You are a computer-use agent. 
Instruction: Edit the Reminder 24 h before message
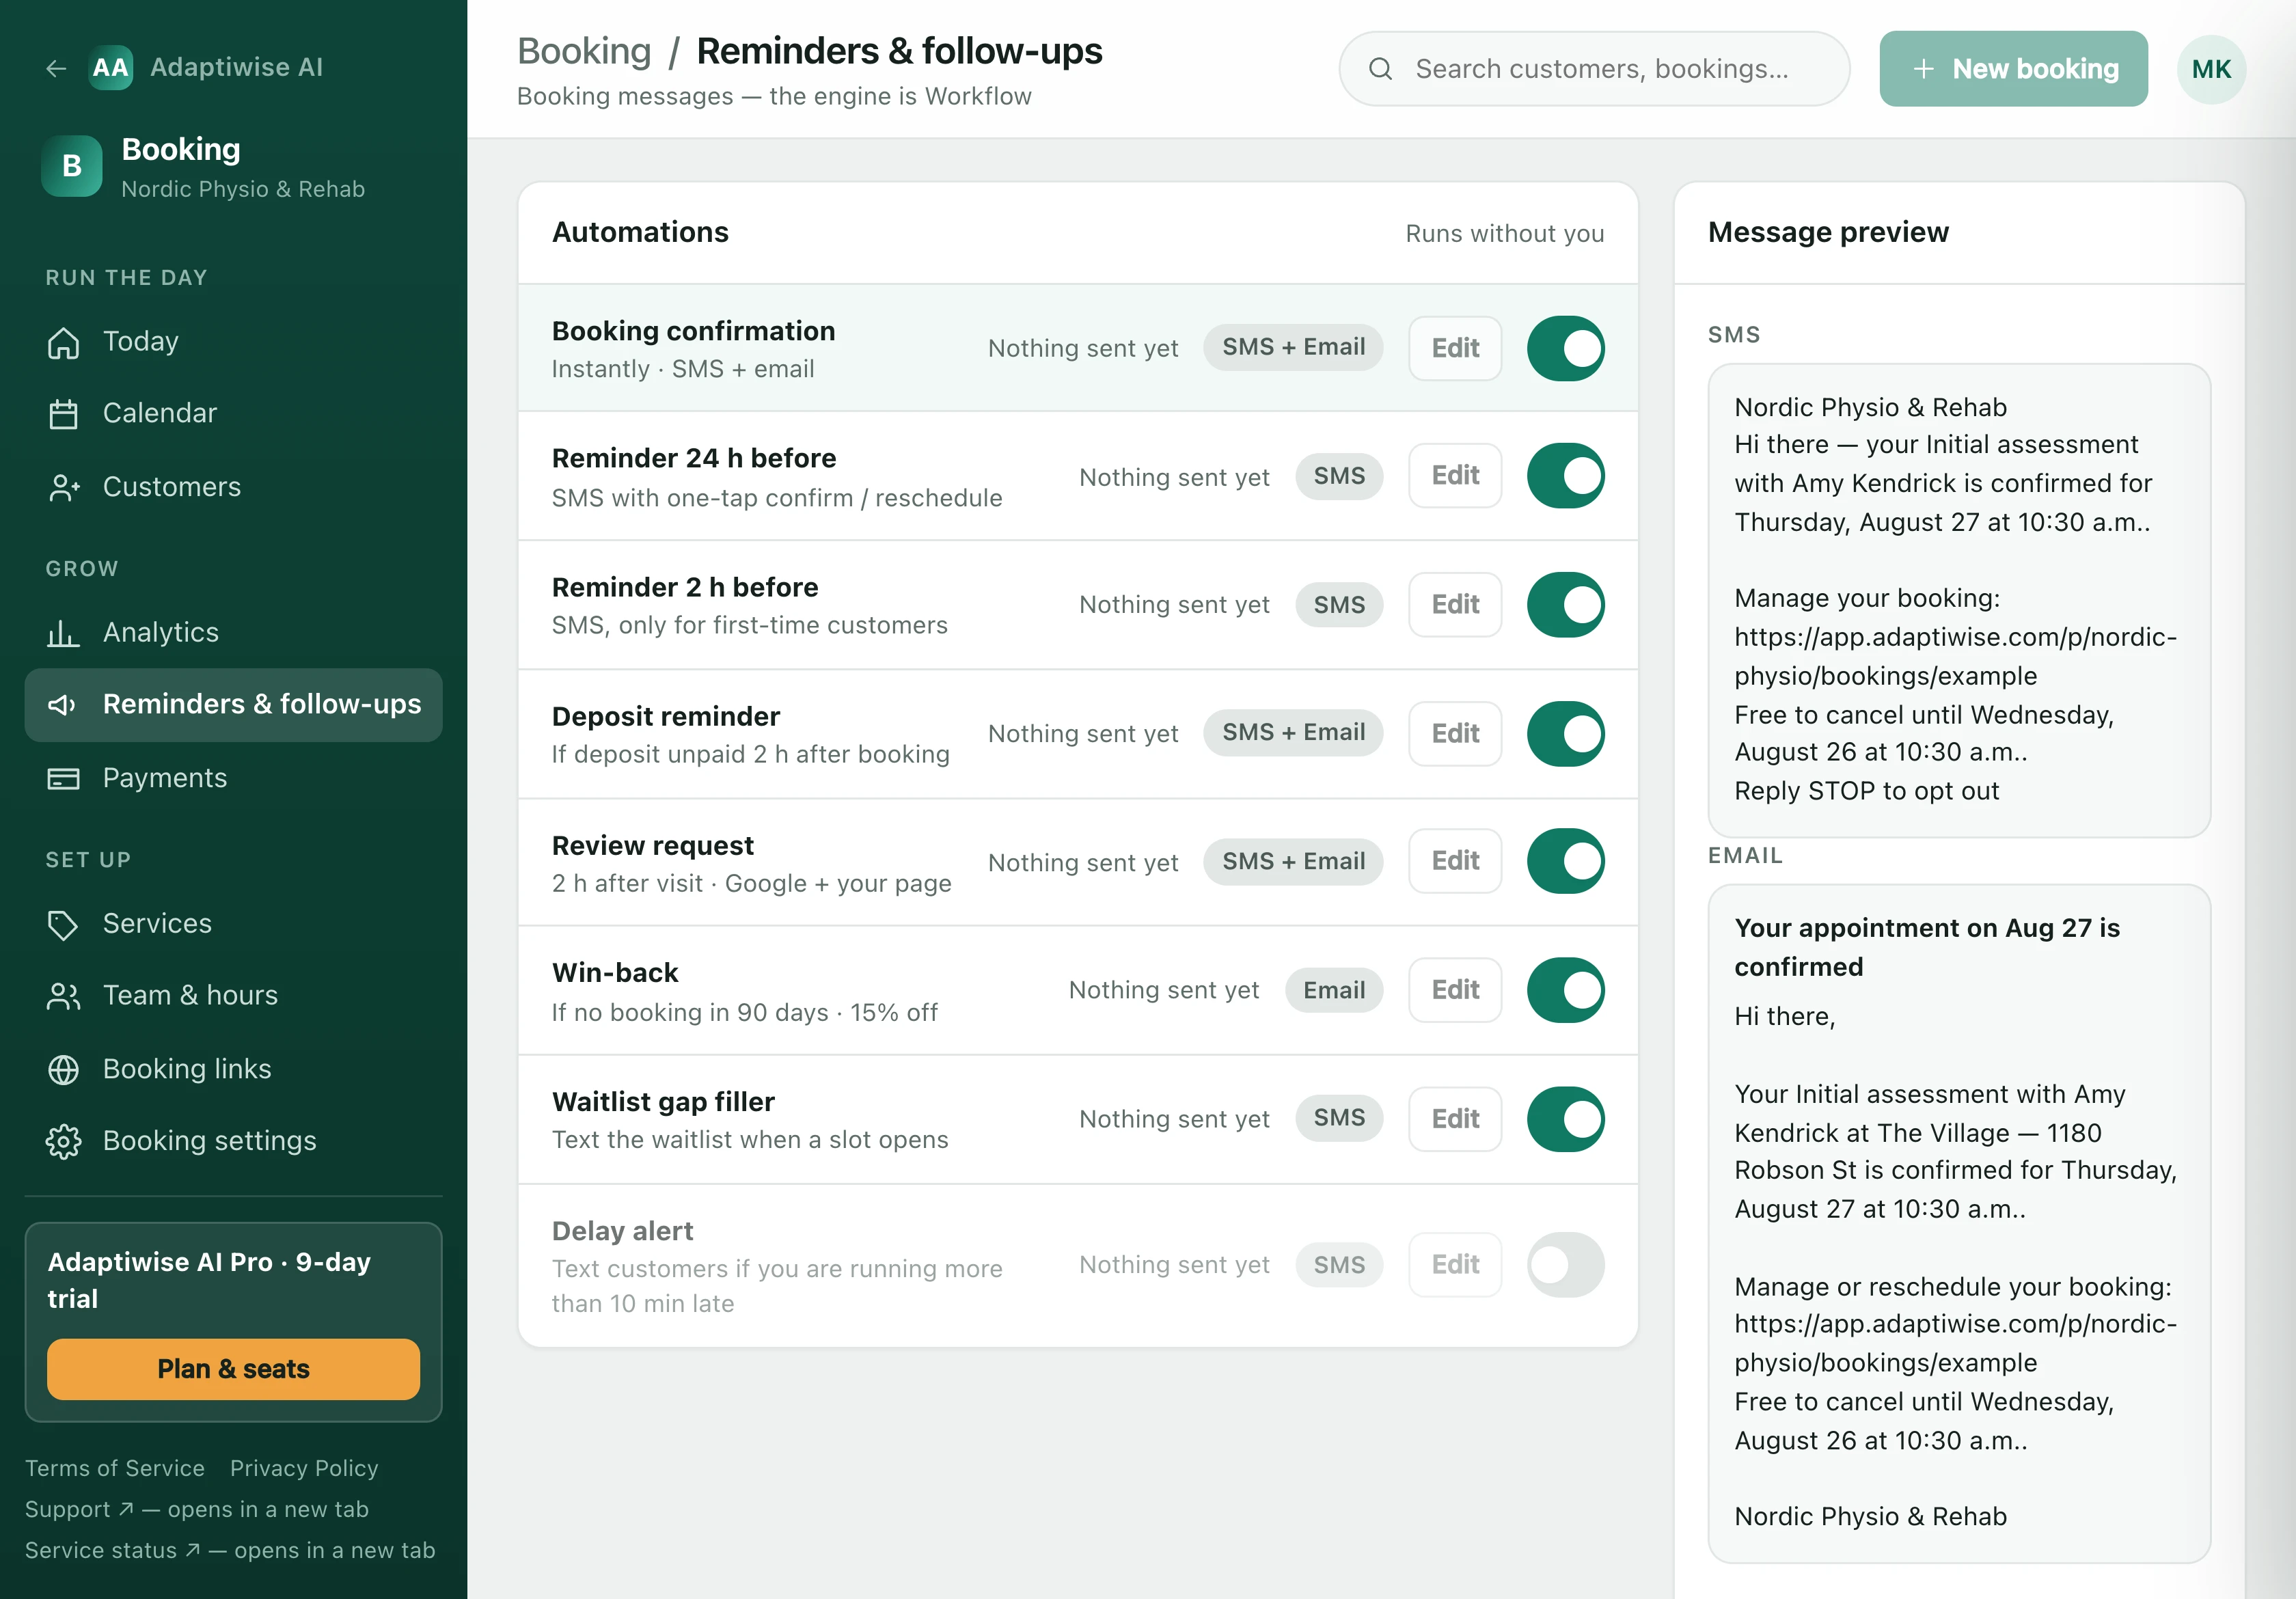[x=1455, y=476]
